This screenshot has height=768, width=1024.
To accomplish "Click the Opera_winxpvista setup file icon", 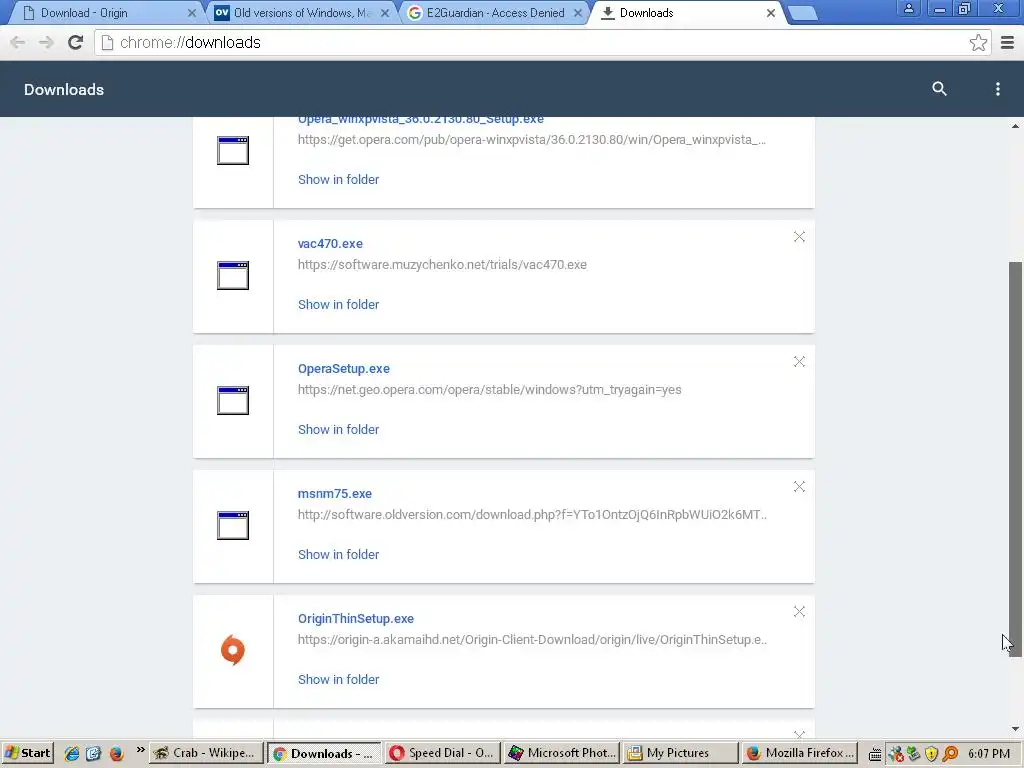I will [x=233, y=150].
